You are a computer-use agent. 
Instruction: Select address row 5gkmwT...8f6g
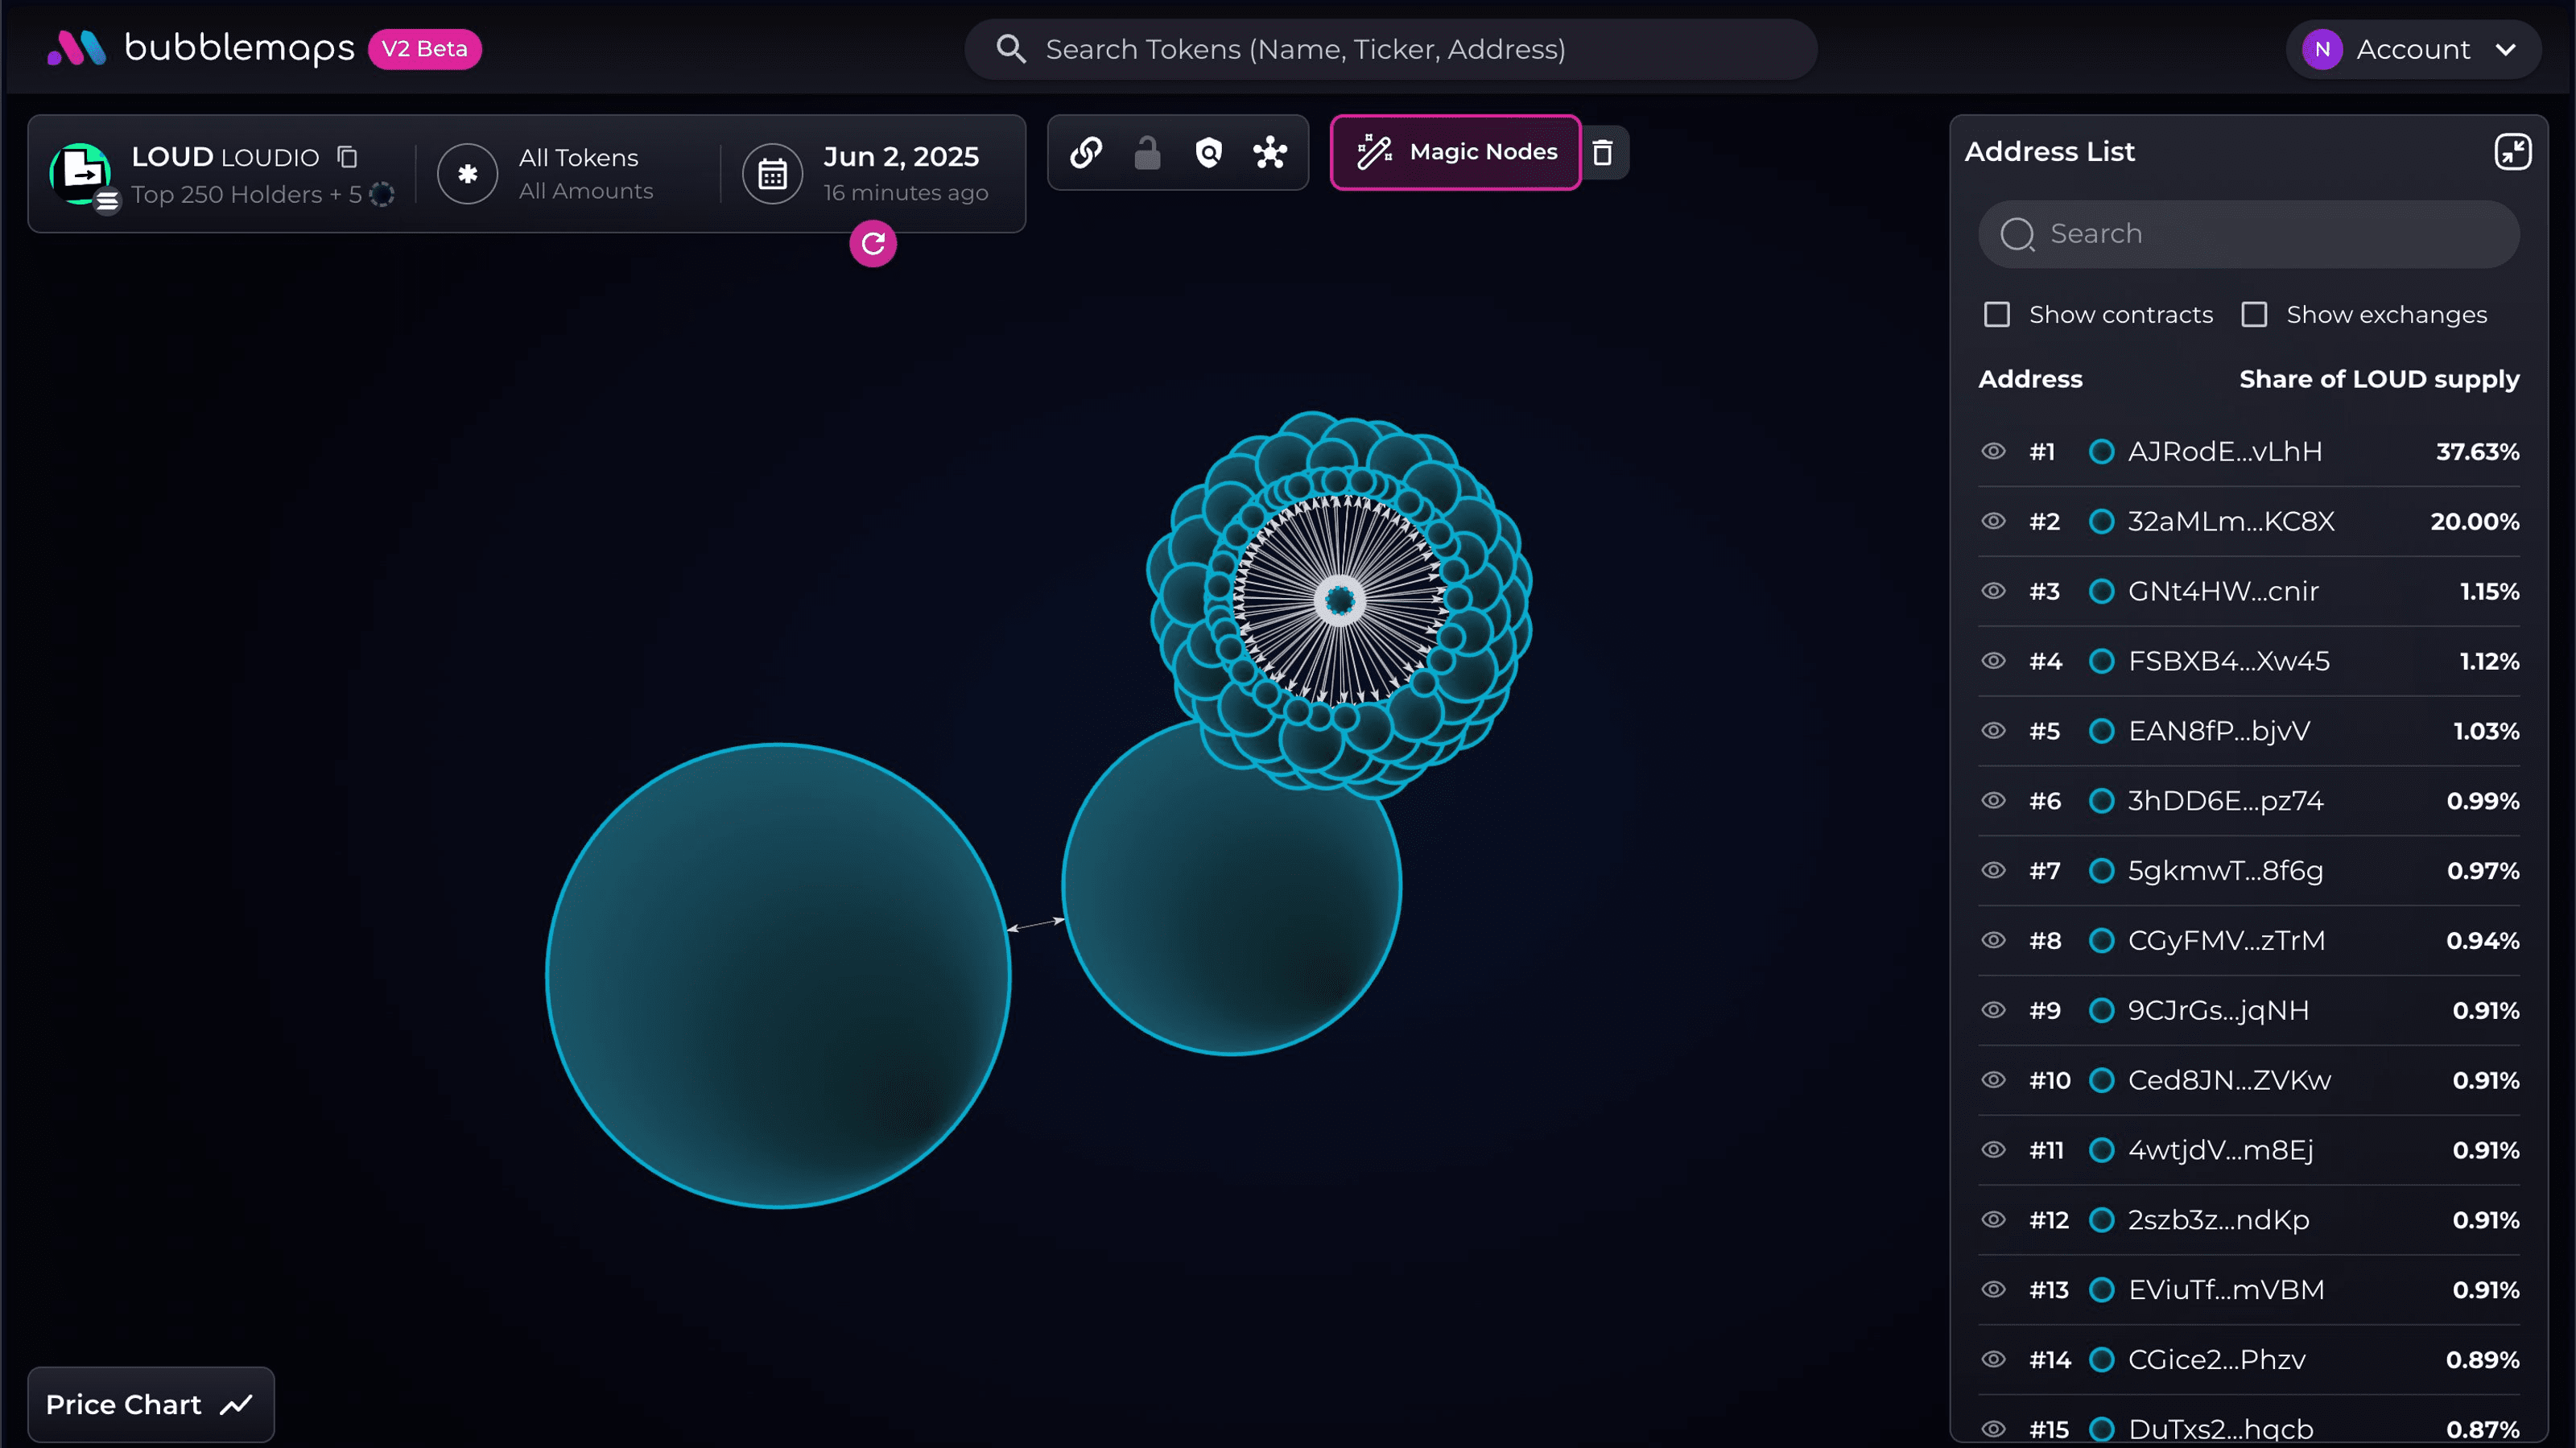point(2248,870)
